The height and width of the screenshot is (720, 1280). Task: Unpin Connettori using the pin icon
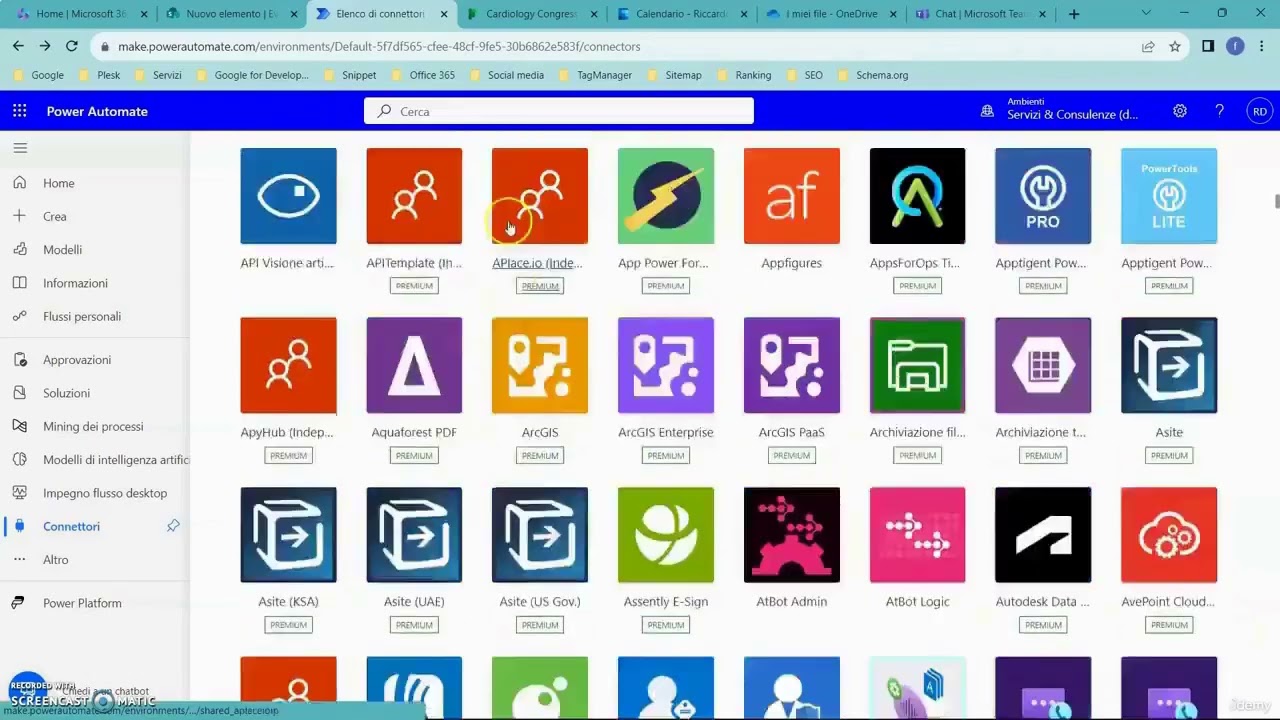click(x=173, y=526)
